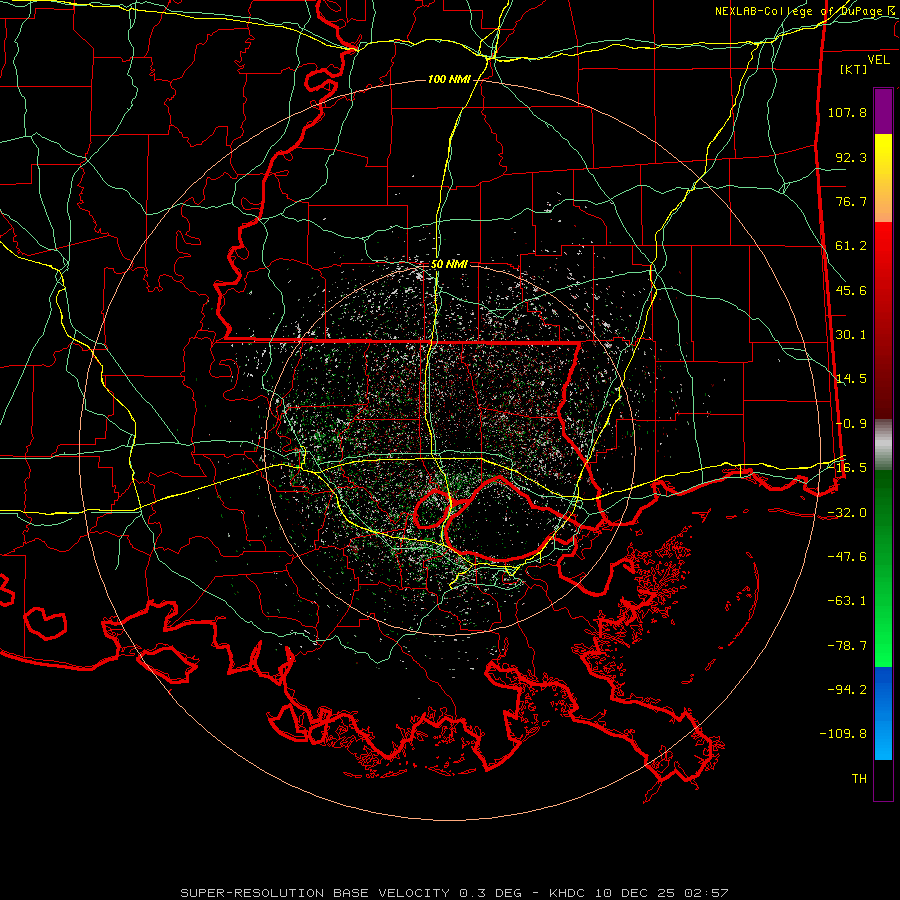Click the [KT] units label

(x=854, y=69)
